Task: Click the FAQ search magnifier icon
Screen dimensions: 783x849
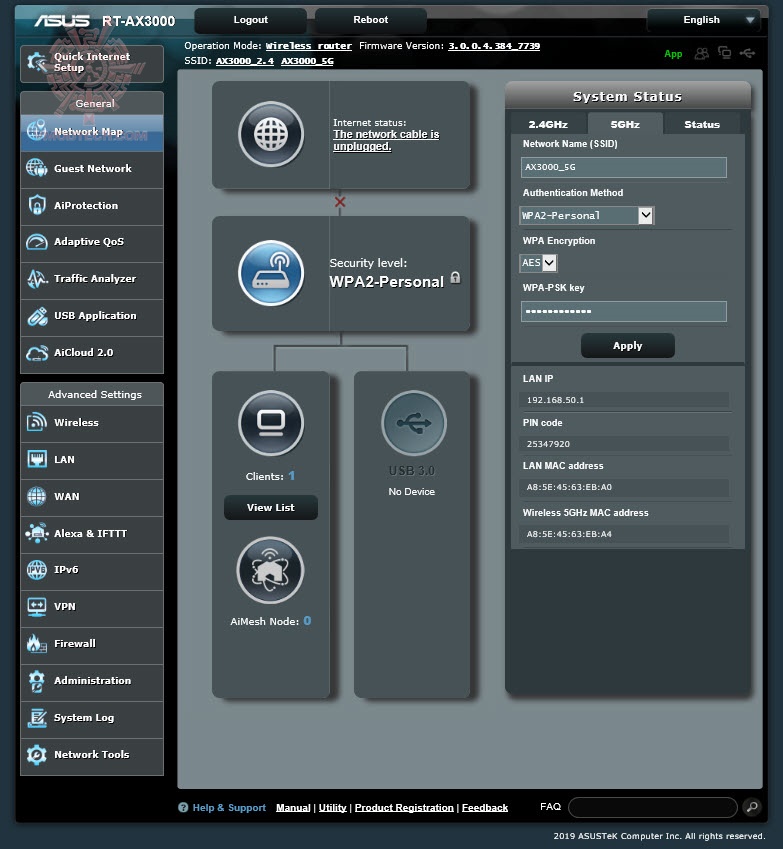Action: [x=752, y=807]
